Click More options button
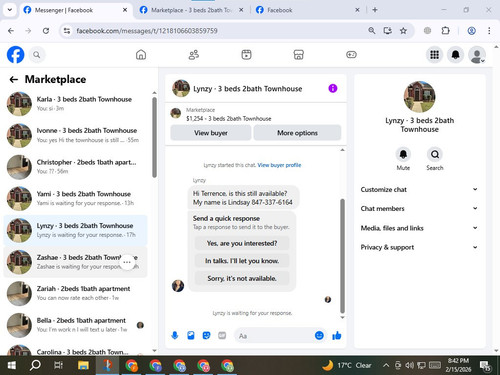The image size is (500, 375). click(297, 133)
